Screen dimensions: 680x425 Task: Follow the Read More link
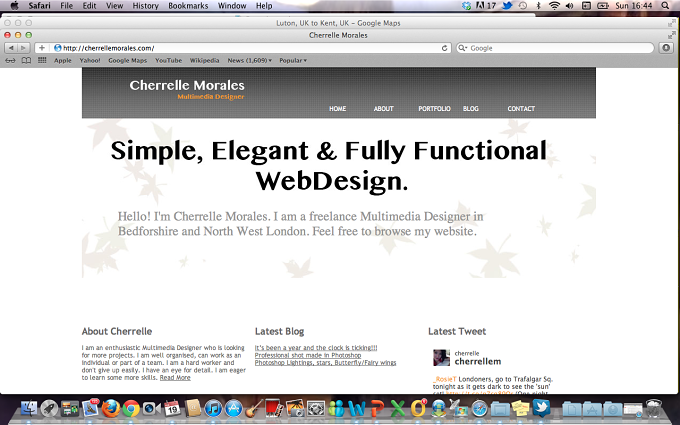pyautogui.click(x=175, y=378)
